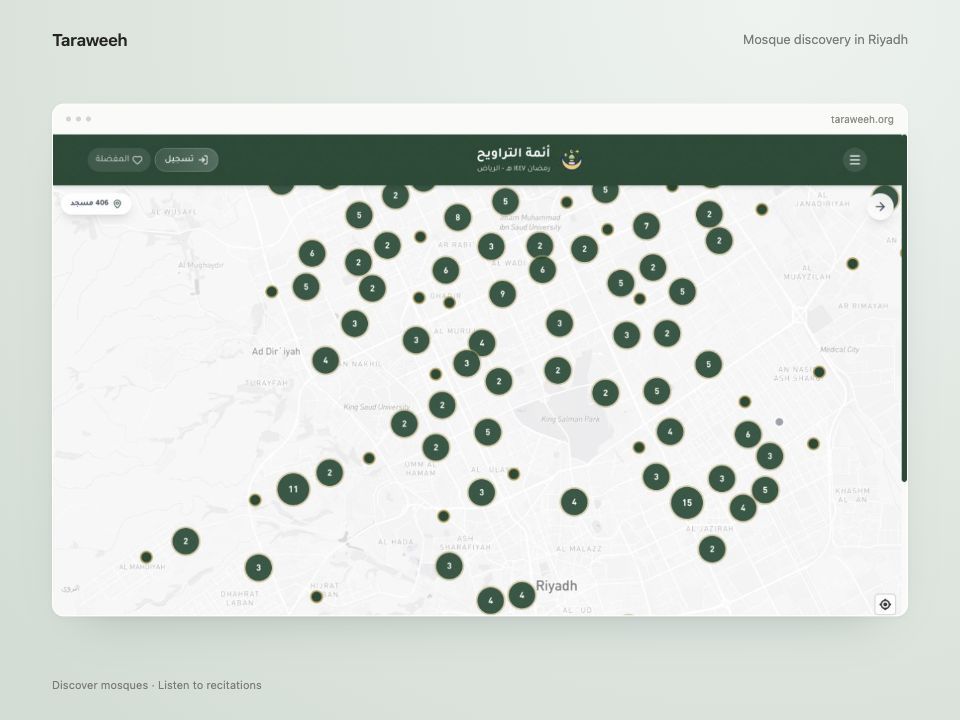
Task: Click the تسجيل sign-in button
Action: click(x=186, y=160)
